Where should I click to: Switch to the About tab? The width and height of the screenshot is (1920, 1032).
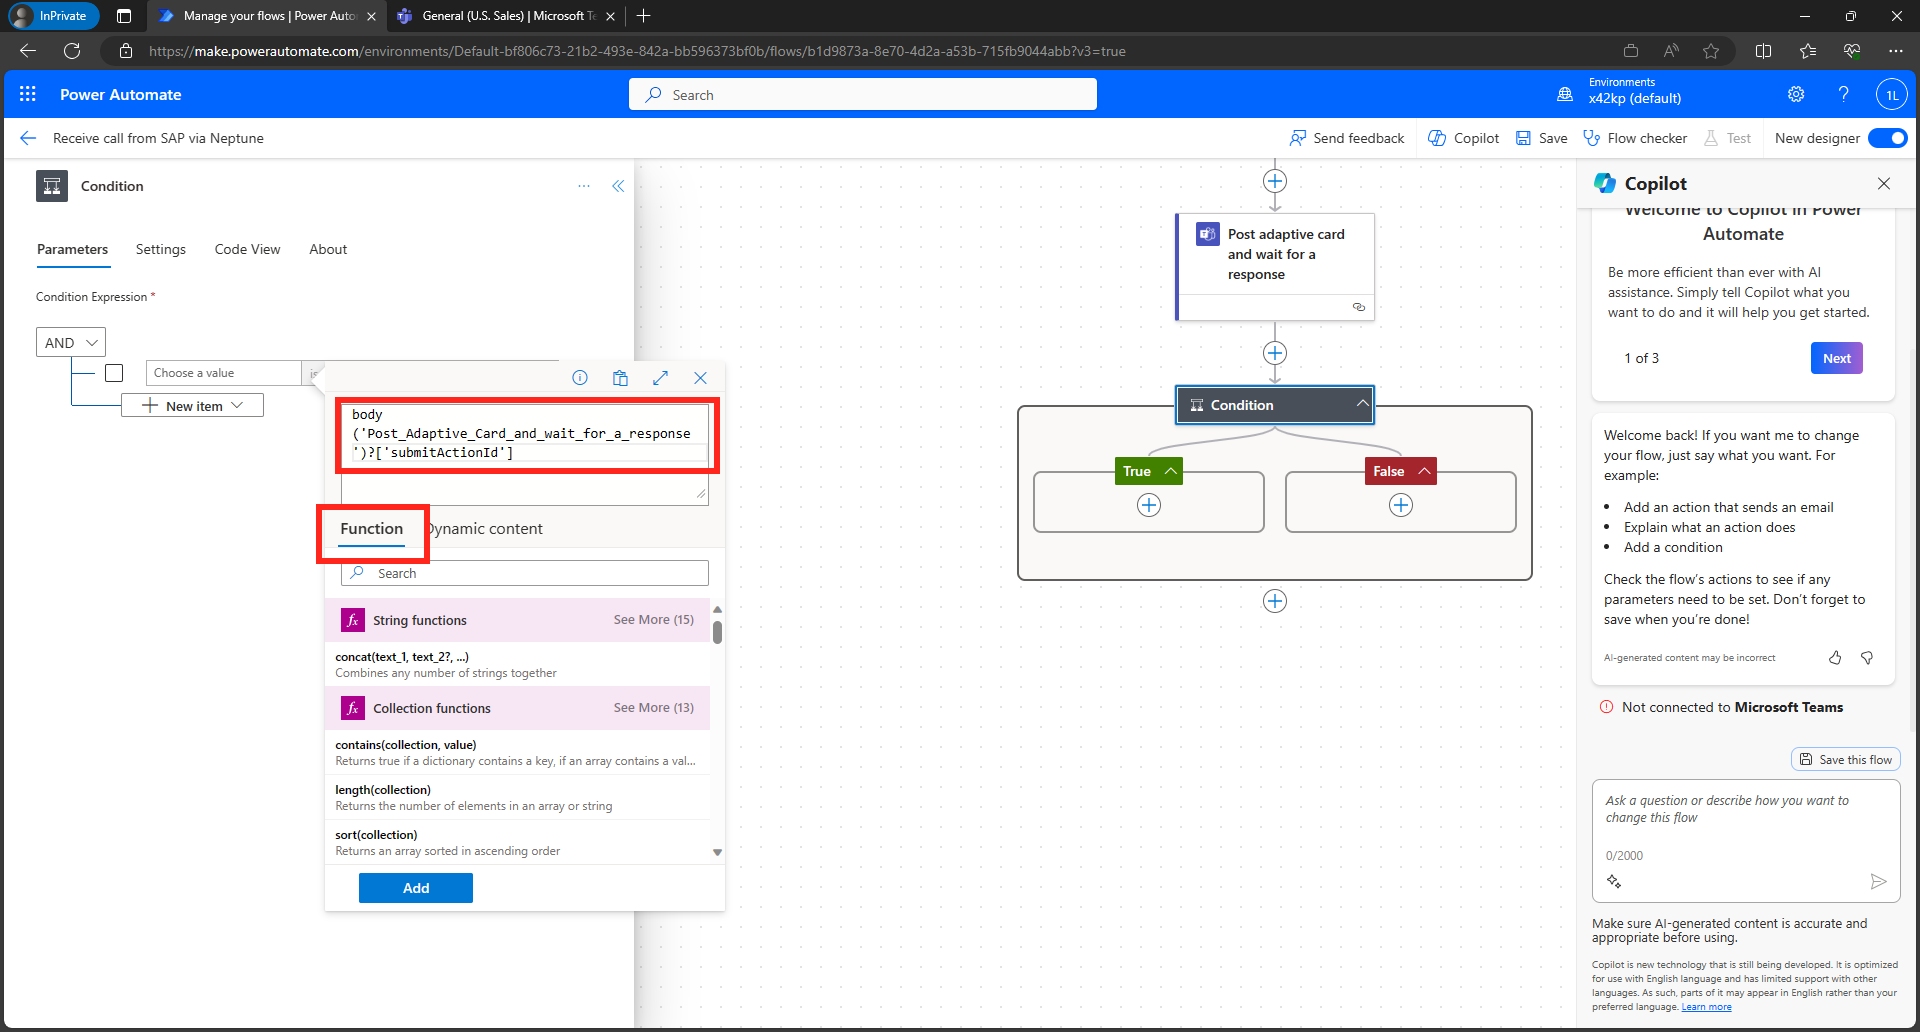(328, 249)
